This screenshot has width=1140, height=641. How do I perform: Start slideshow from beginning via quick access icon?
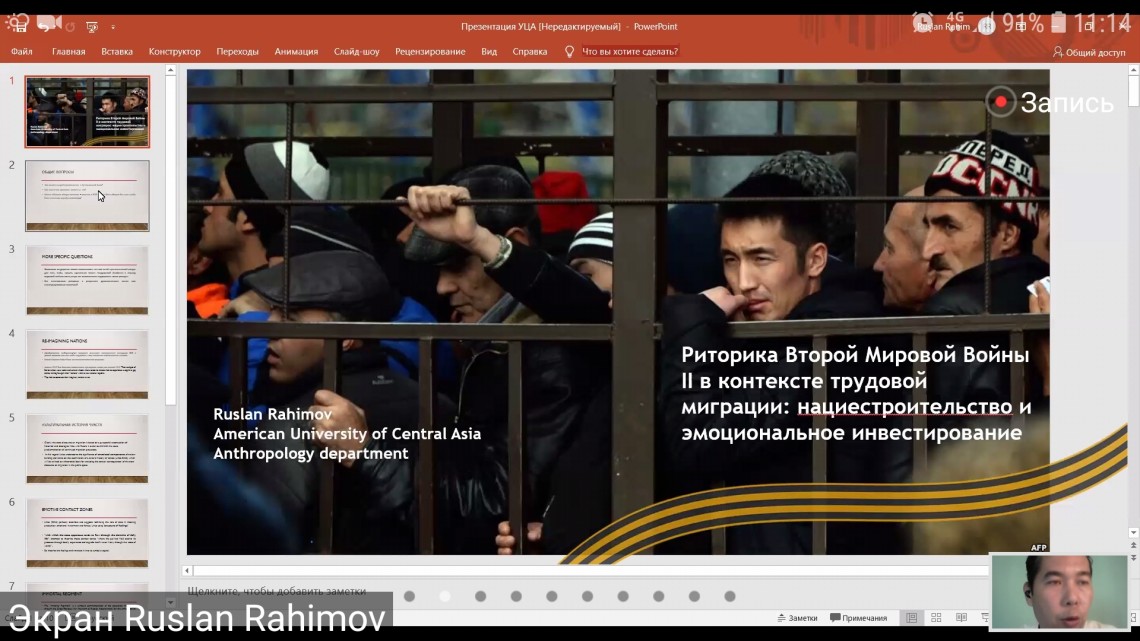pyautogui.click(x=93, y=26)
